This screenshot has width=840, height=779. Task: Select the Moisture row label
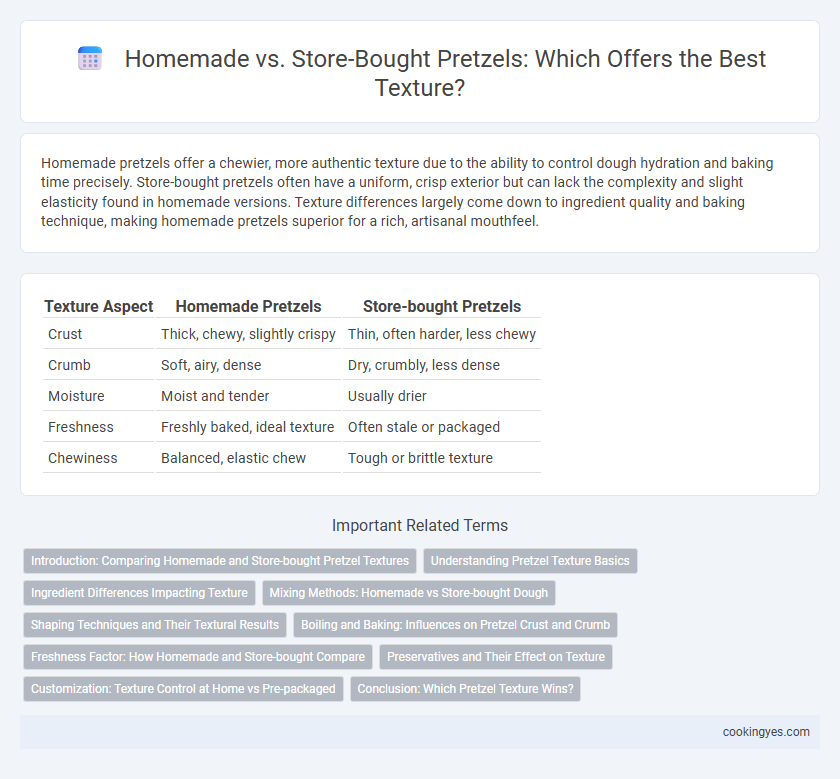pos(76,396)
